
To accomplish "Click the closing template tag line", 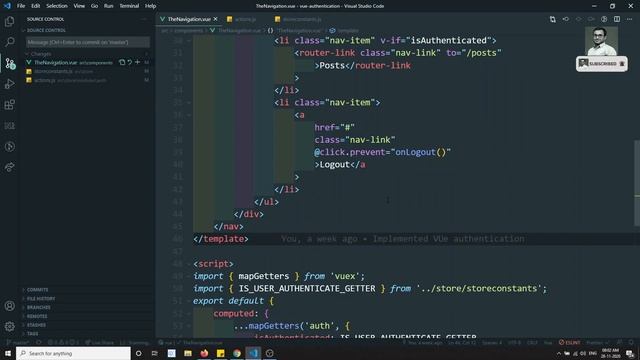I will coord(221,239).
